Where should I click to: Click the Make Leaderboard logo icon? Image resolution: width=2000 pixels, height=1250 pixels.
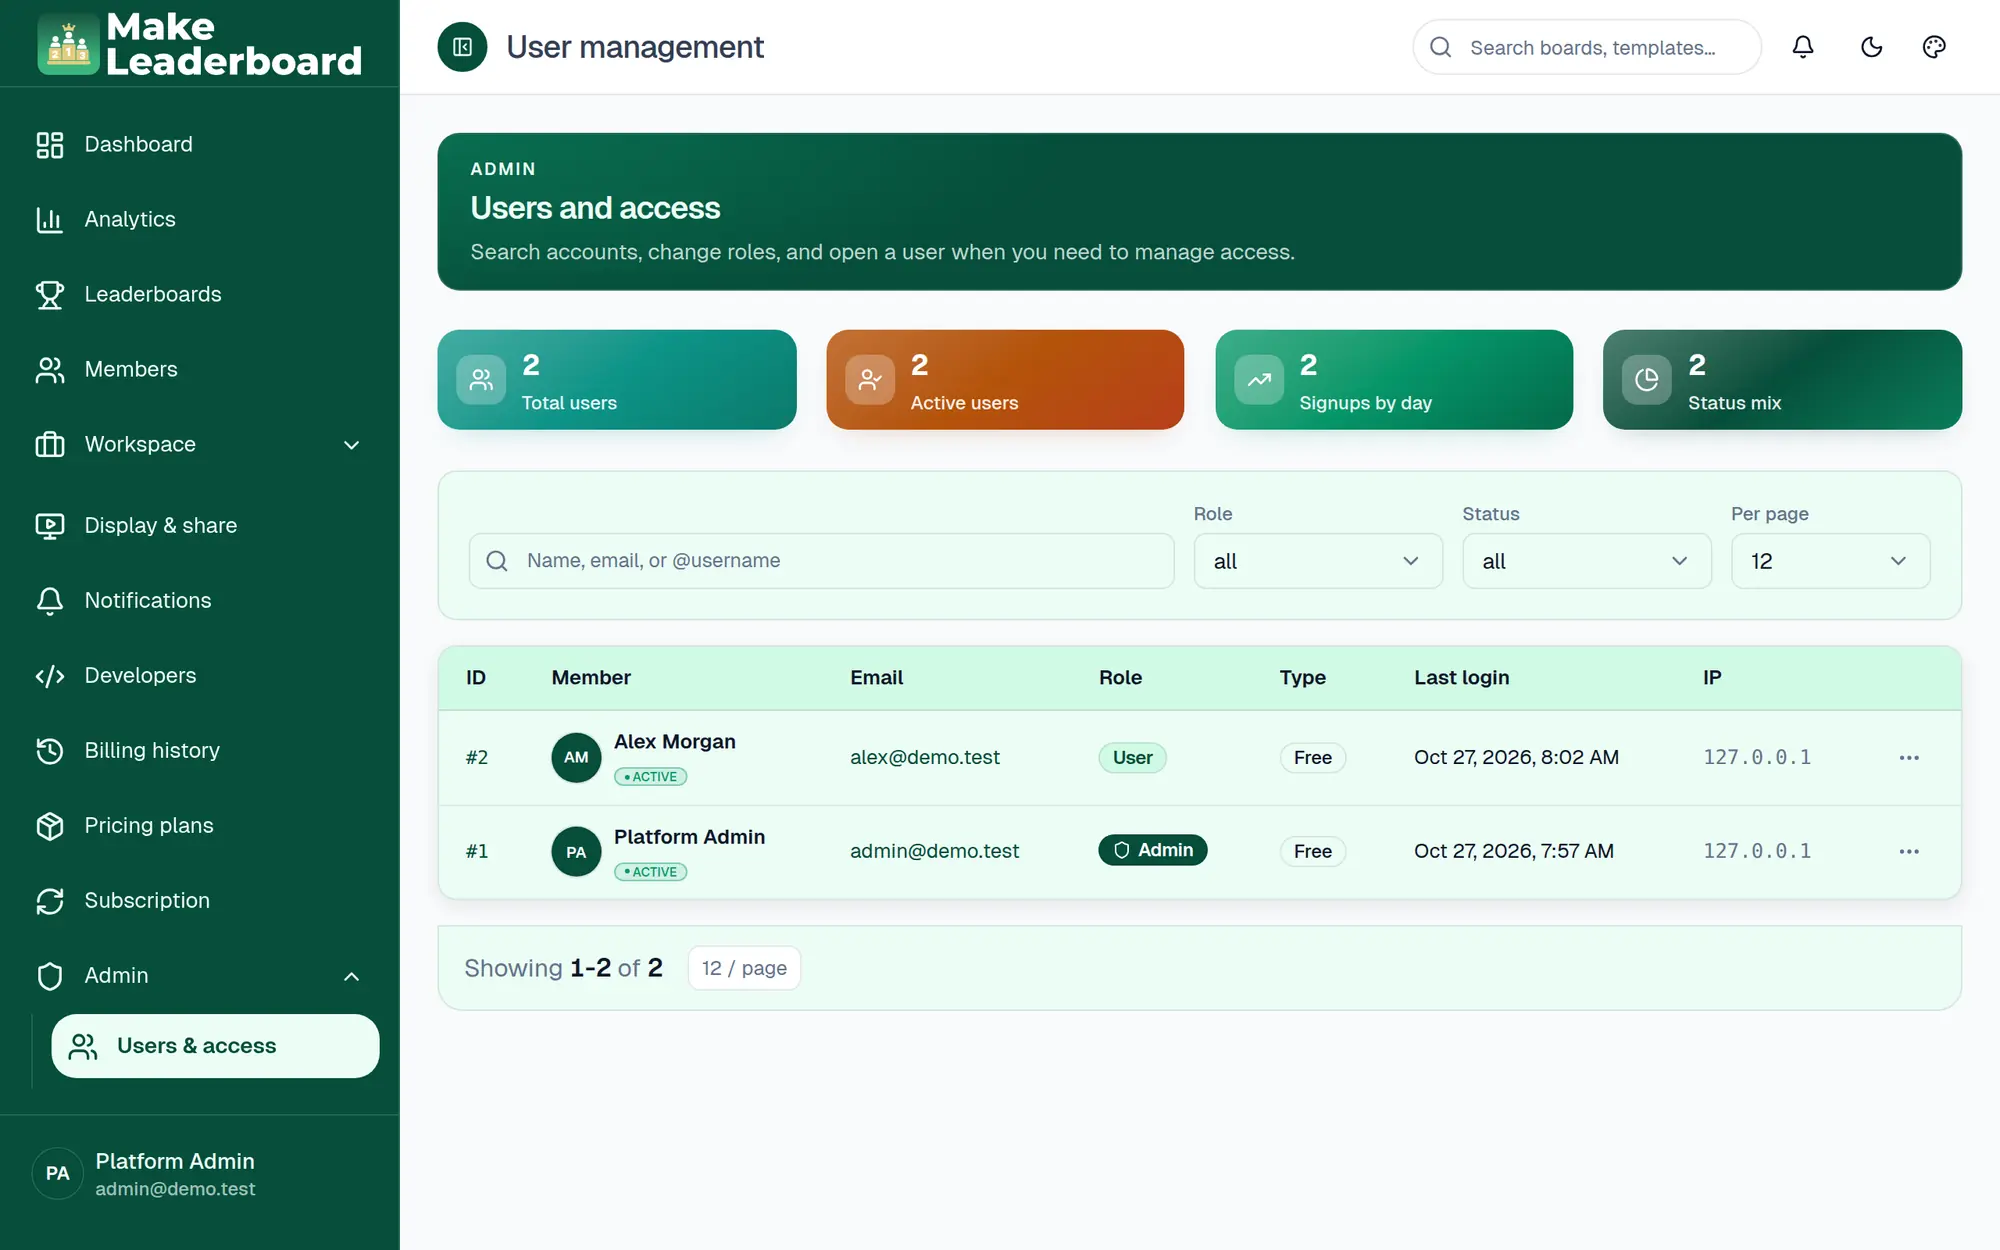point(68,44)
